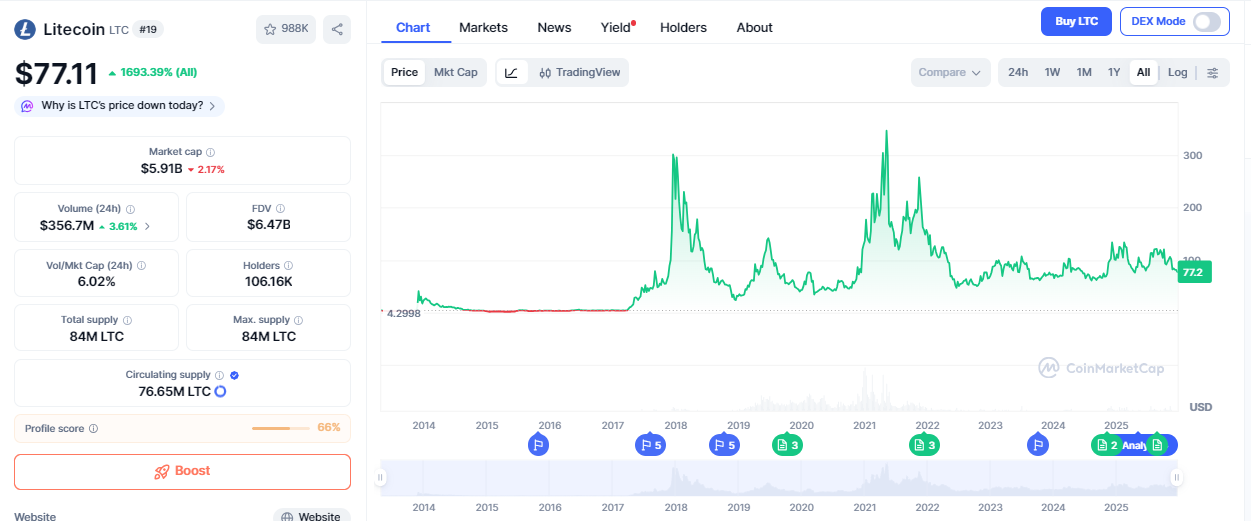
Task: Click the left handle of range slider
Action: (381, 478)
